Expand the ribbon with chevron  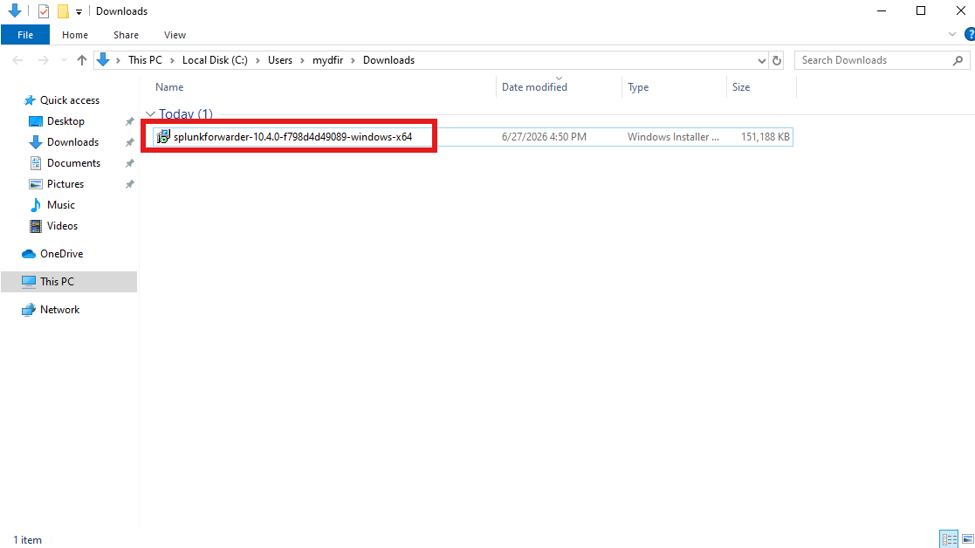pyautogui.click(x=952, y=34)
